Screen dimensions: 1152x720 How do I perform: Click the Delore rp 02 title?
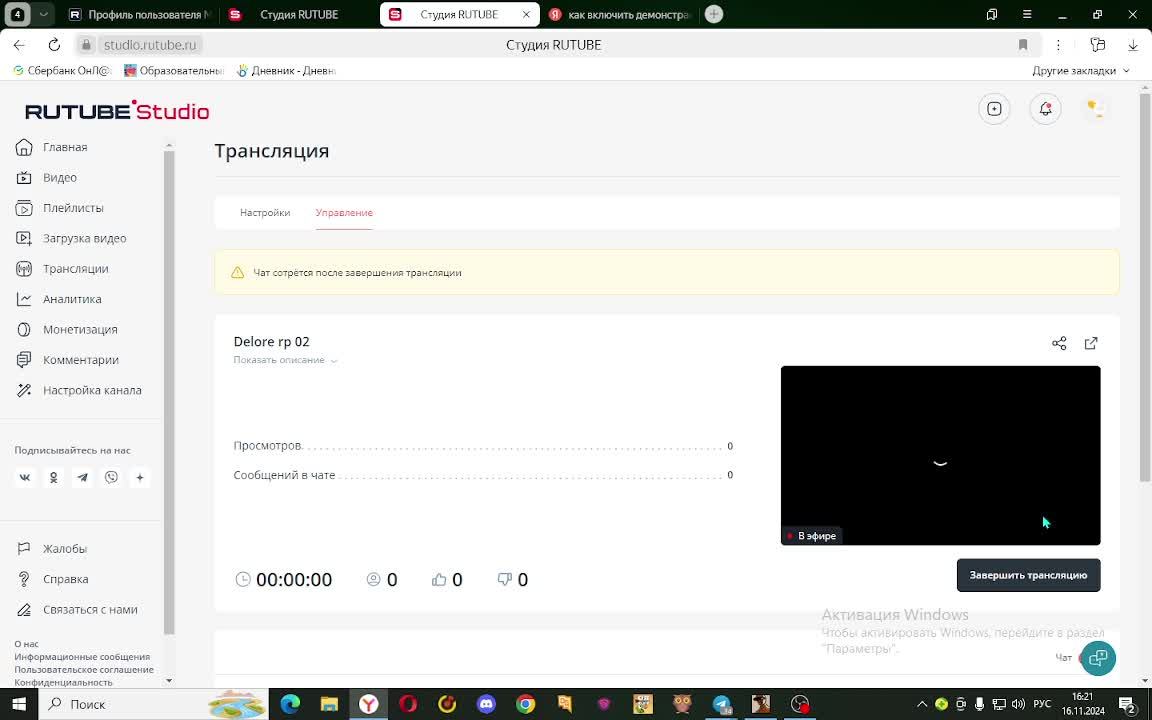272,342
